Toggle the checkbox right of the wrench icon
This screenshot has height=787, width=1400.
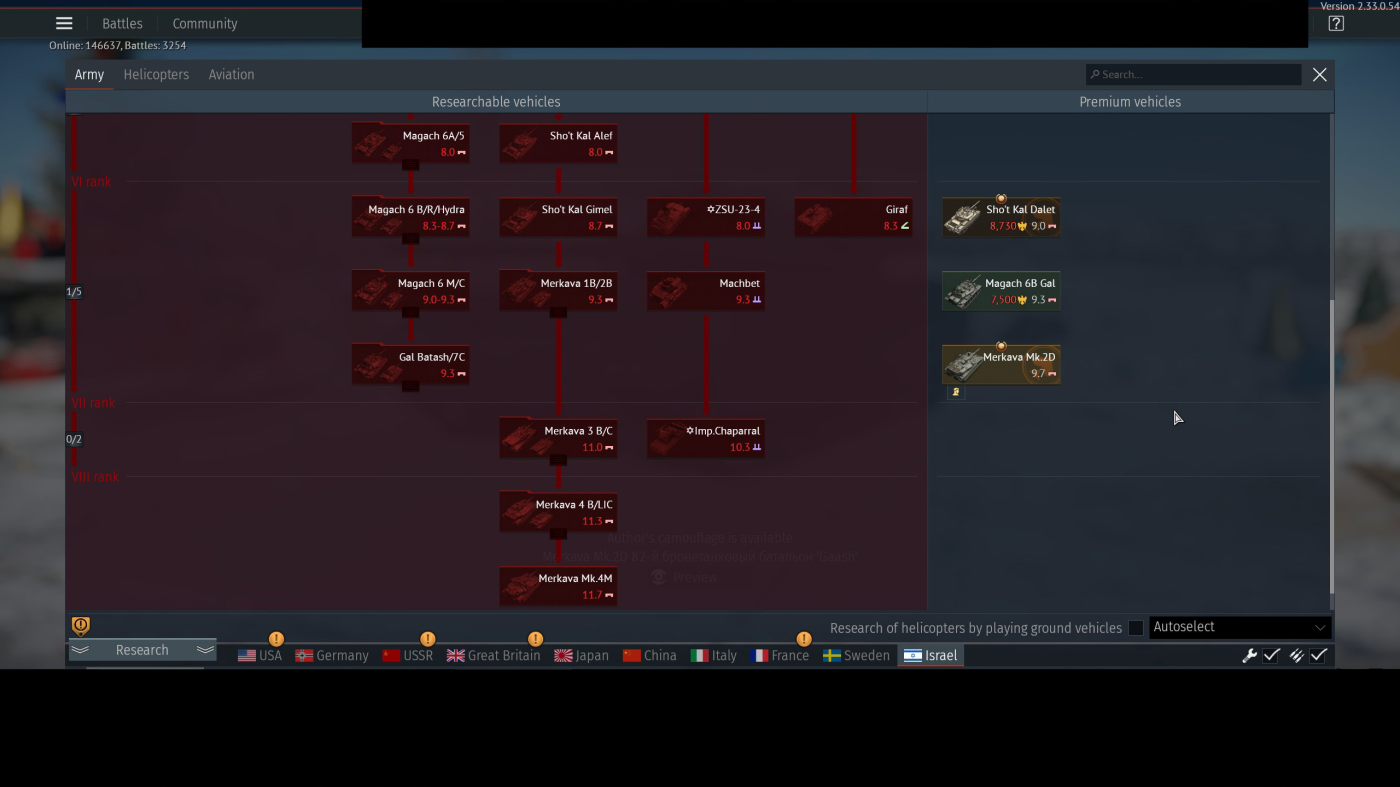tap(1272, 656)
